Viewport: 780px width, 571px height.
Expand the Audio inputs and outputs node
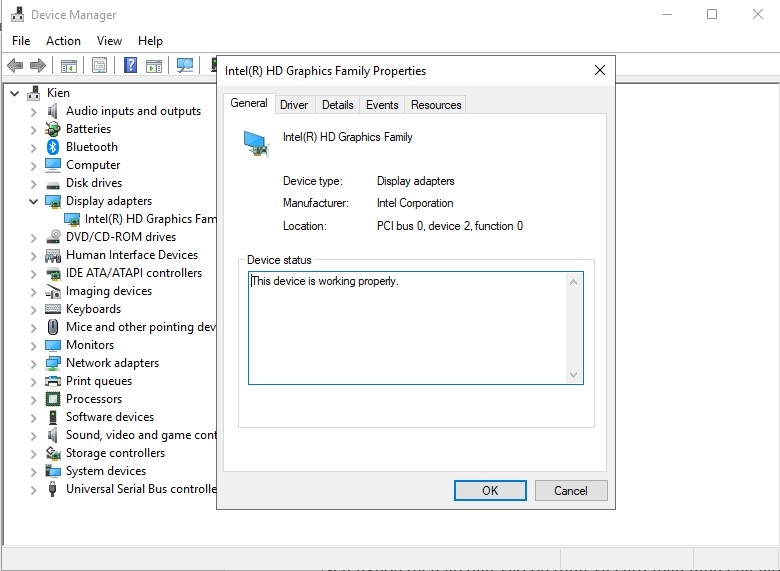coord(33,111)
